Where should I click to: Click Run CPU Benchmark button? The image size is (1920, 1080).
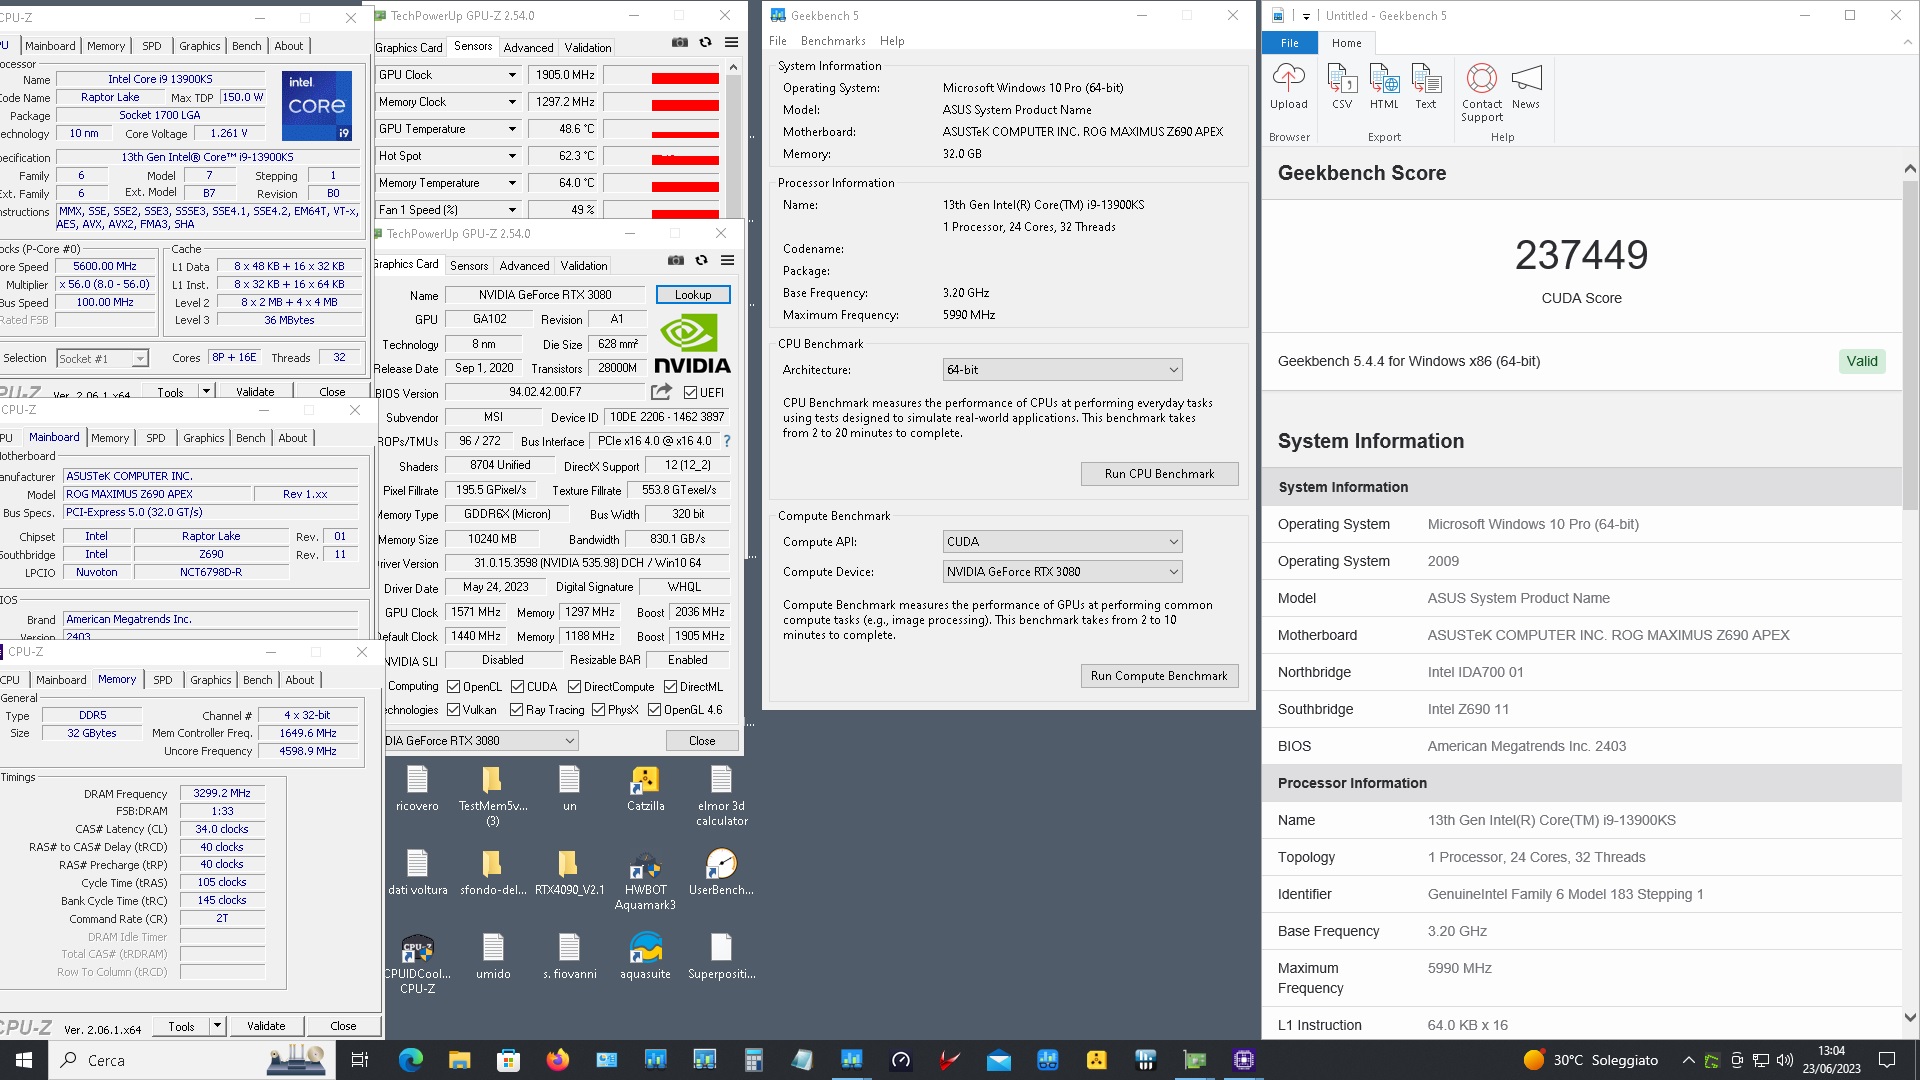coord(1159,474)
